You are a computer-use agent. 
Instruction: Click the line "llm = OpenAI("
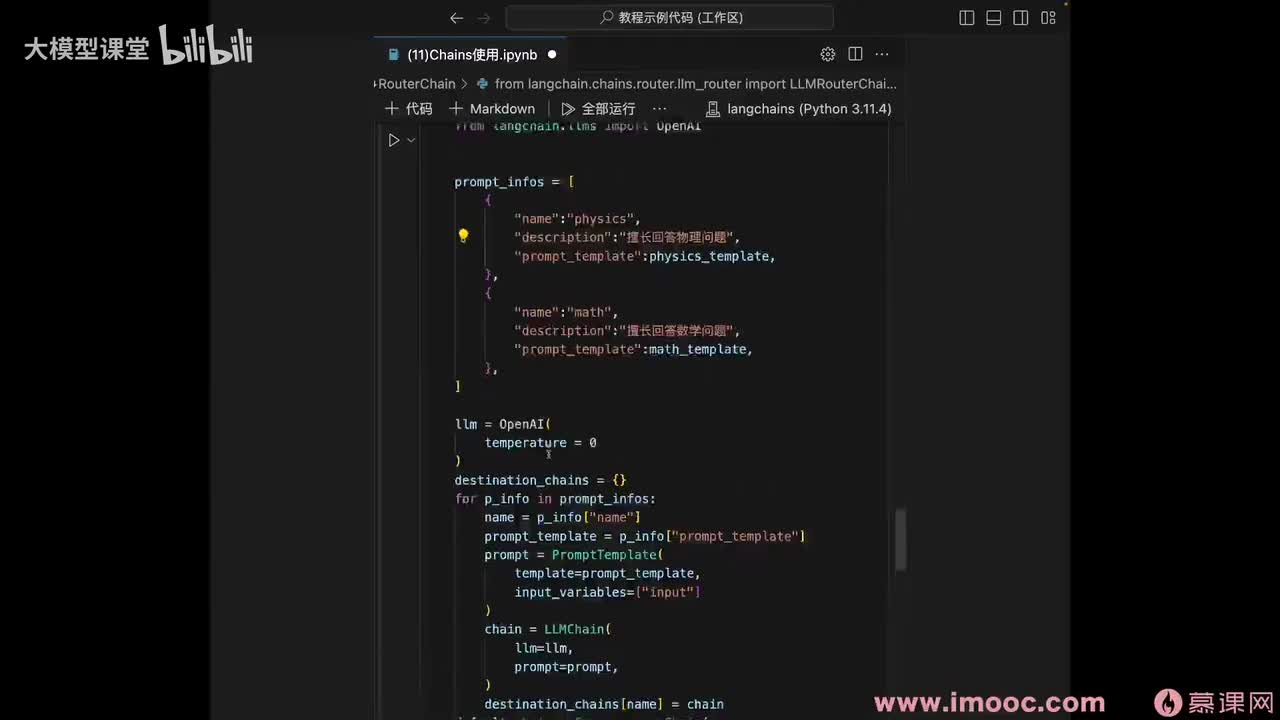[x=503, y=424]
